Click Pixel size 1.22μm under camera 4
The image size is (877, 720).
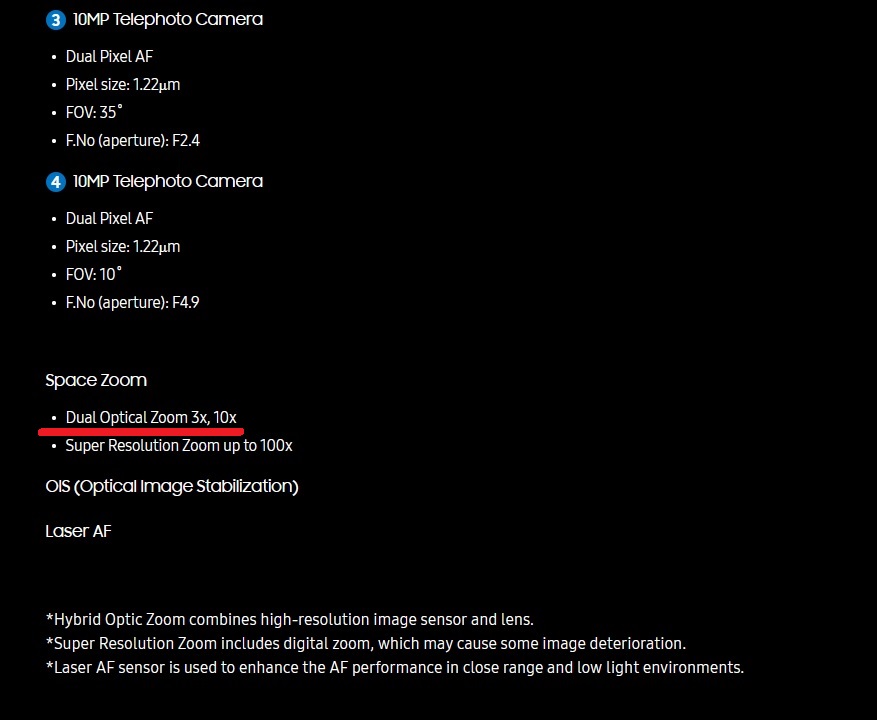(x=123, y=246)
